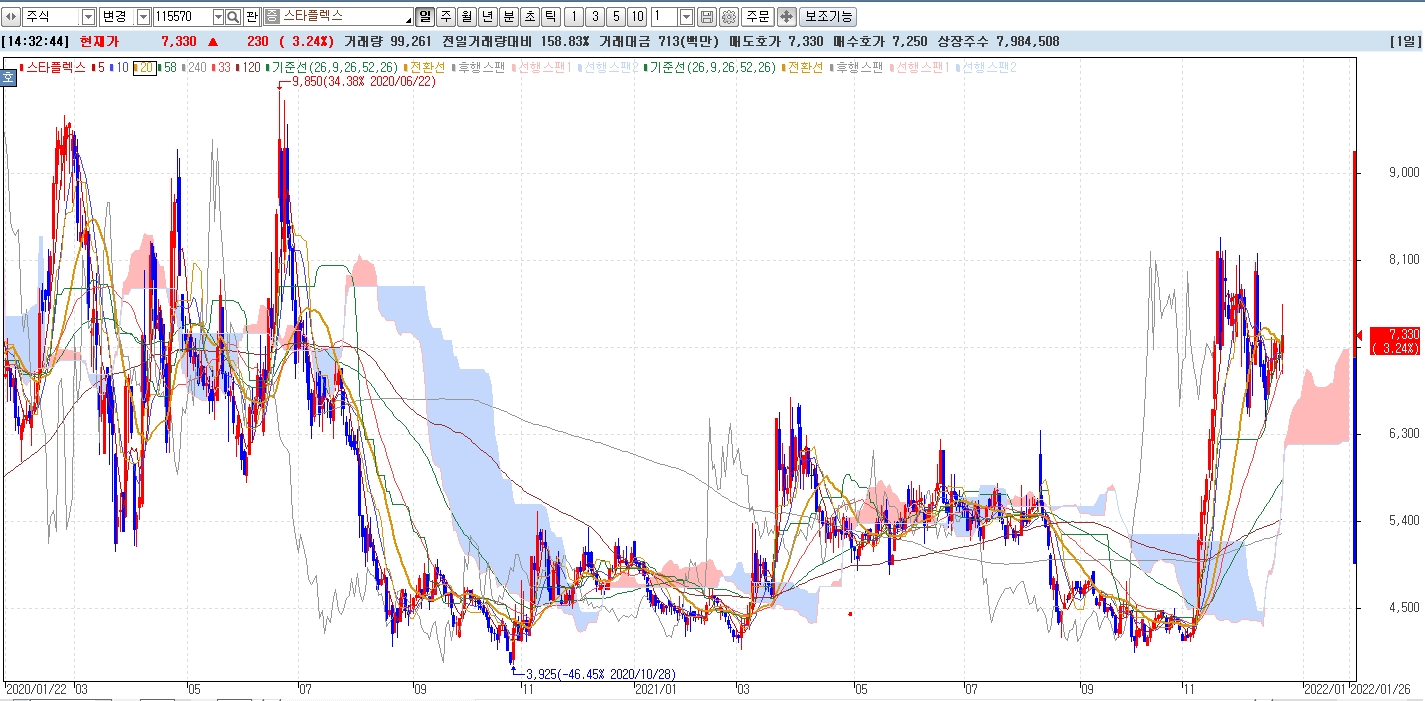The width and height of the screenshot is (1425, 701).
Task: Open the interval value dropdown arrow
Action: 685,17
